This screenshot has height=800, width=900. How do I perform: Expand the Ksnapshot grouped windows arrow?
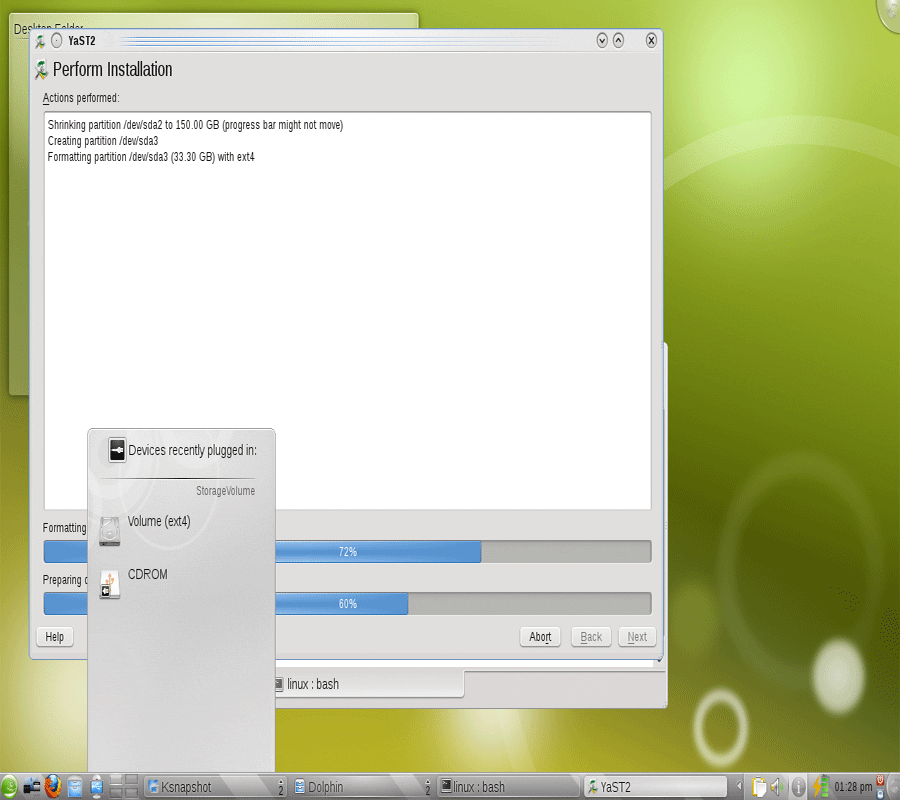click(x=281, y=787)
